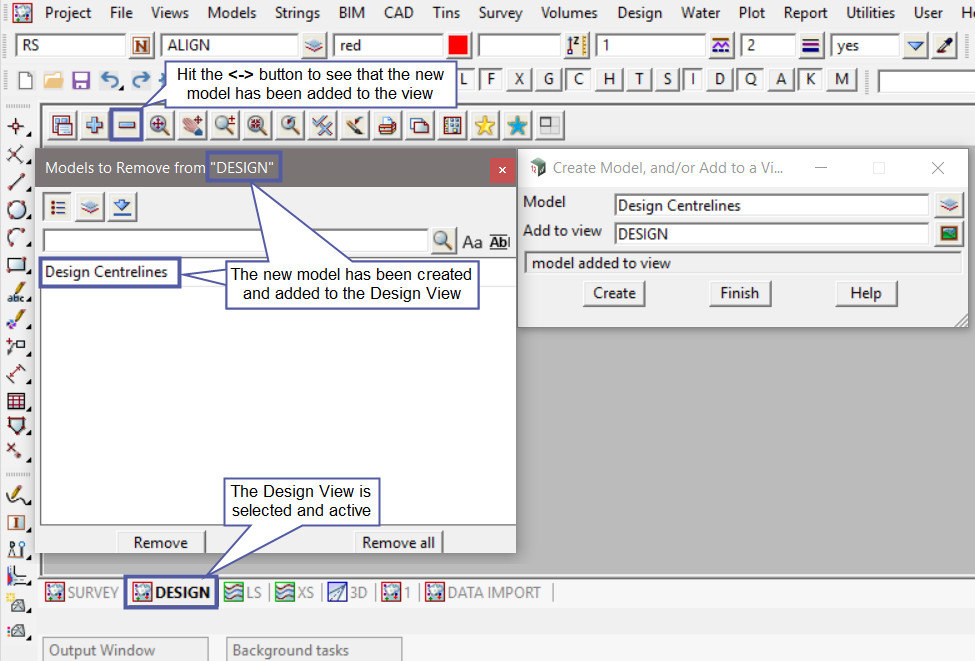This screenshot has height=661, width=975.
Task: Open model picker icon next to ALIGN field
Action: coord(314,46)
